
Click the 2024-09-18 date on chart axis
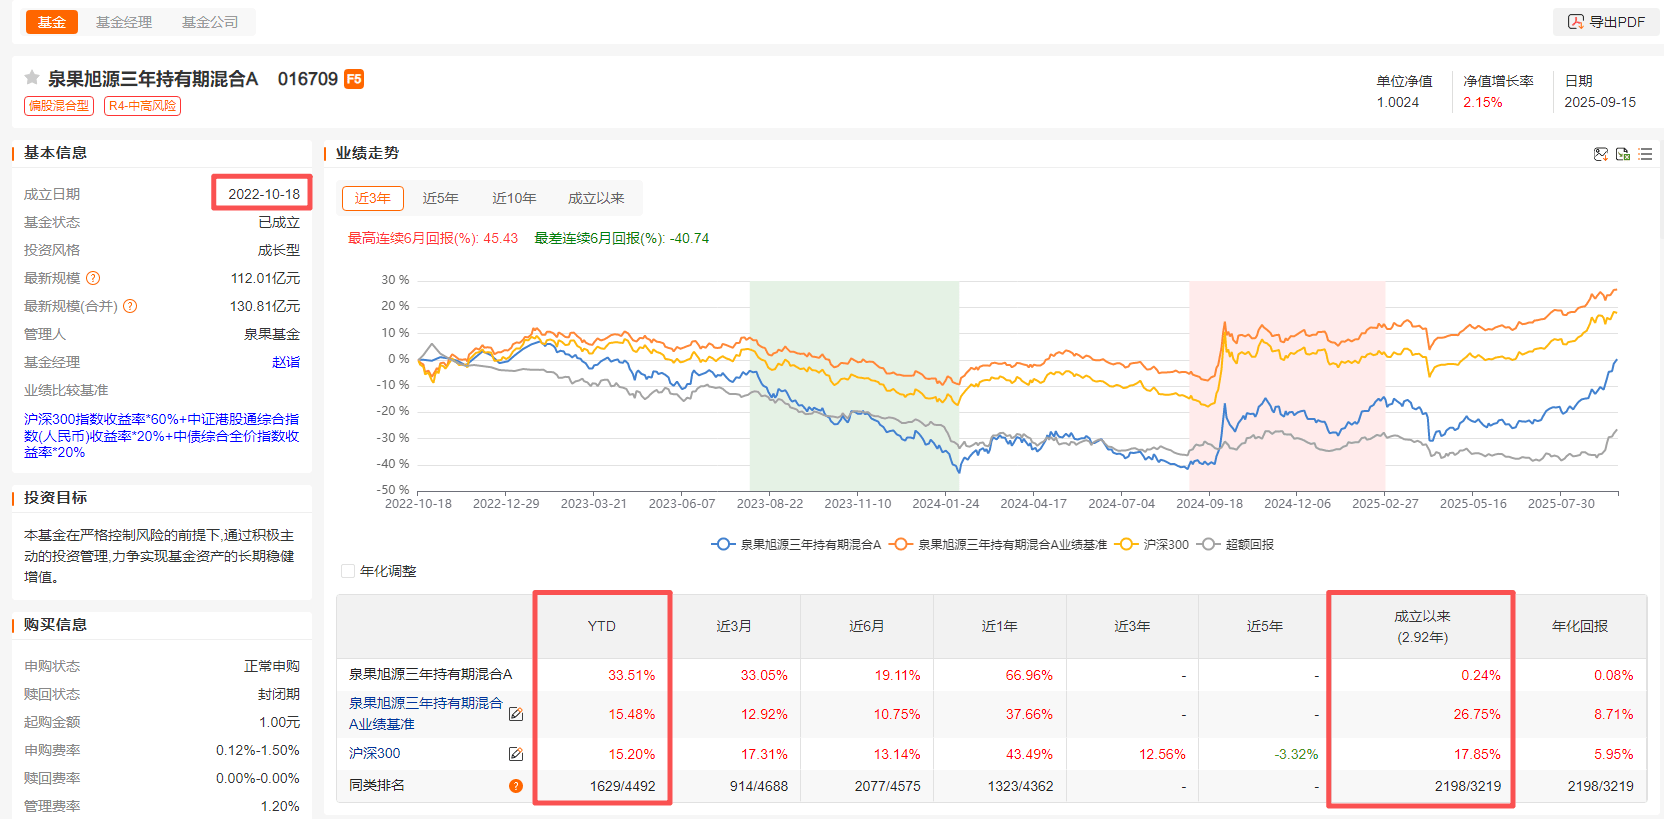[x=1210, y=504]
